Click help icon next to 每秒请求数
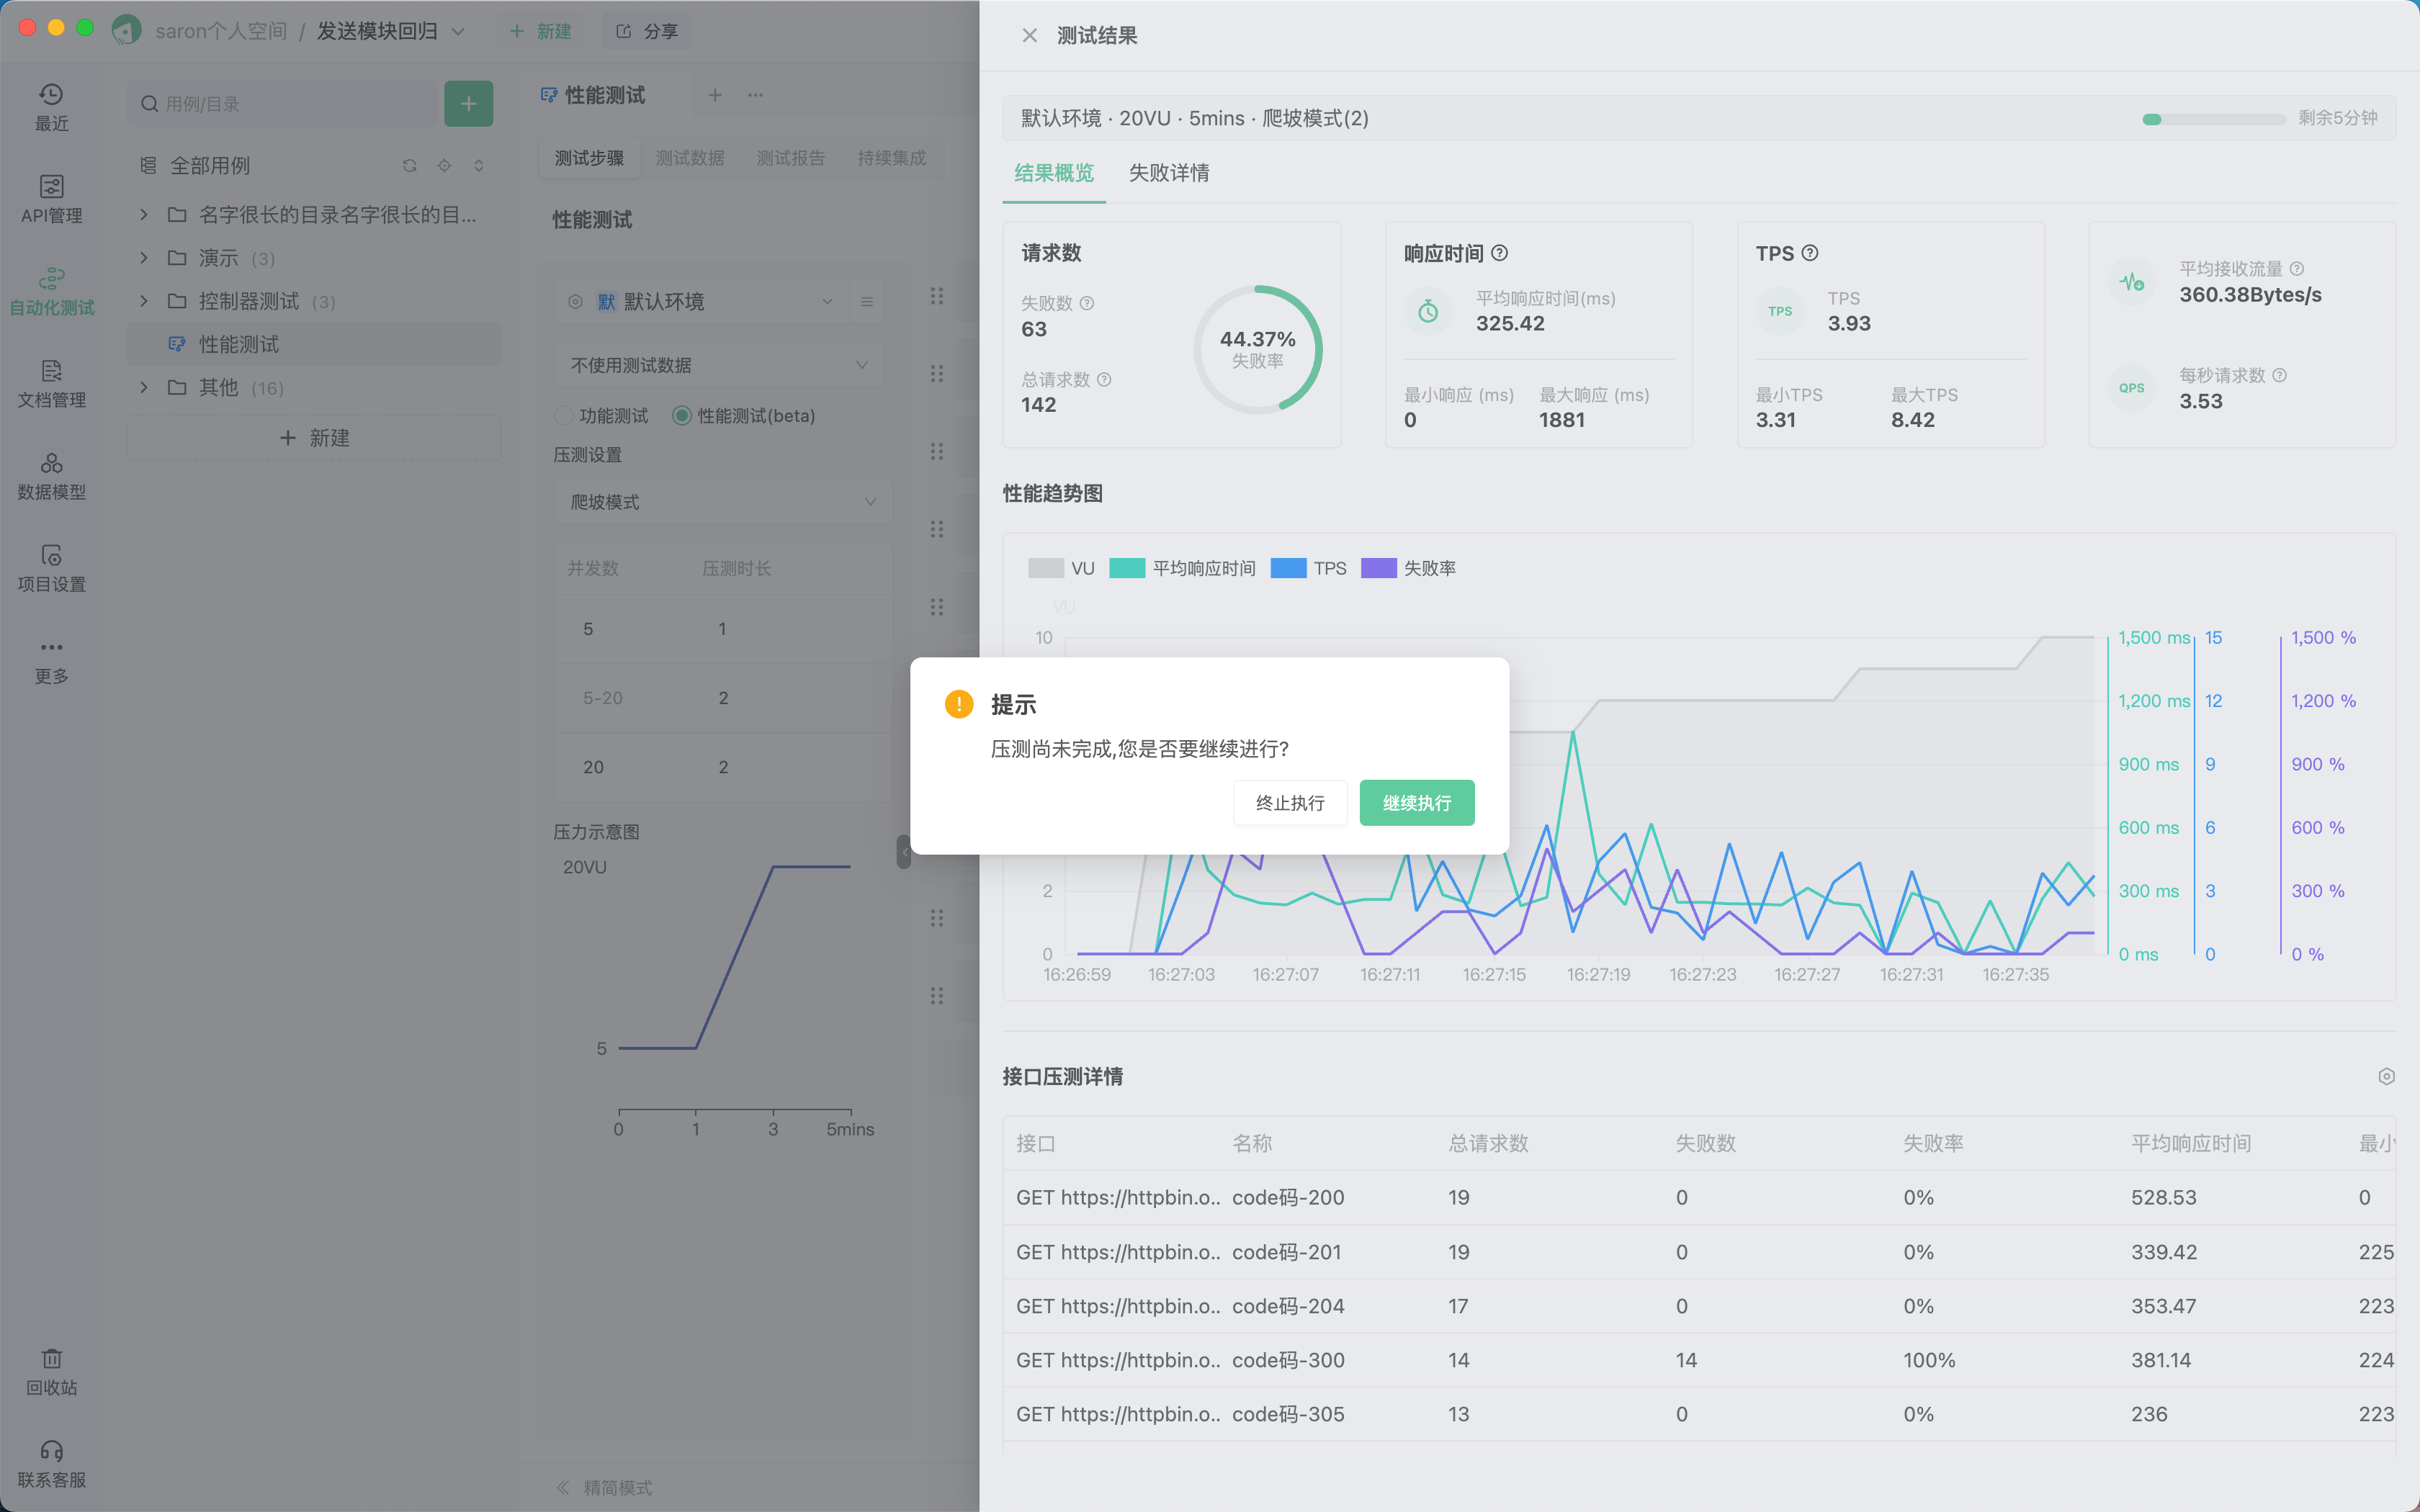This screenshot has width=2420, height=1512. pyautogui.click(x=2279, y=375)
